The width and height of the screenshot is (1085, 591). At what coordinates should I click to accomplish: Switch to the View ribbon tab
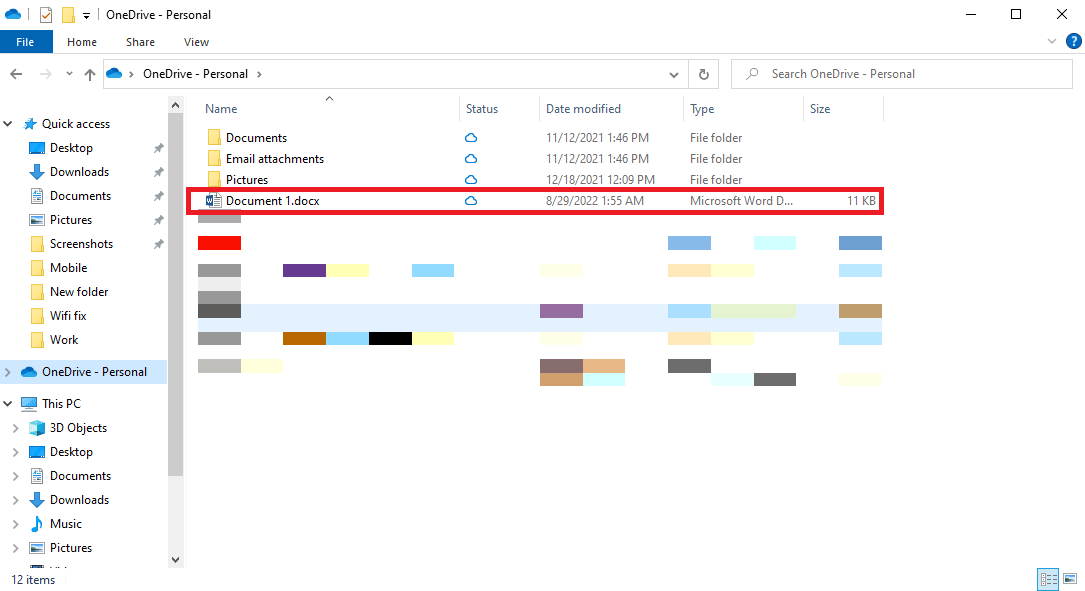(x=197, y=42)
